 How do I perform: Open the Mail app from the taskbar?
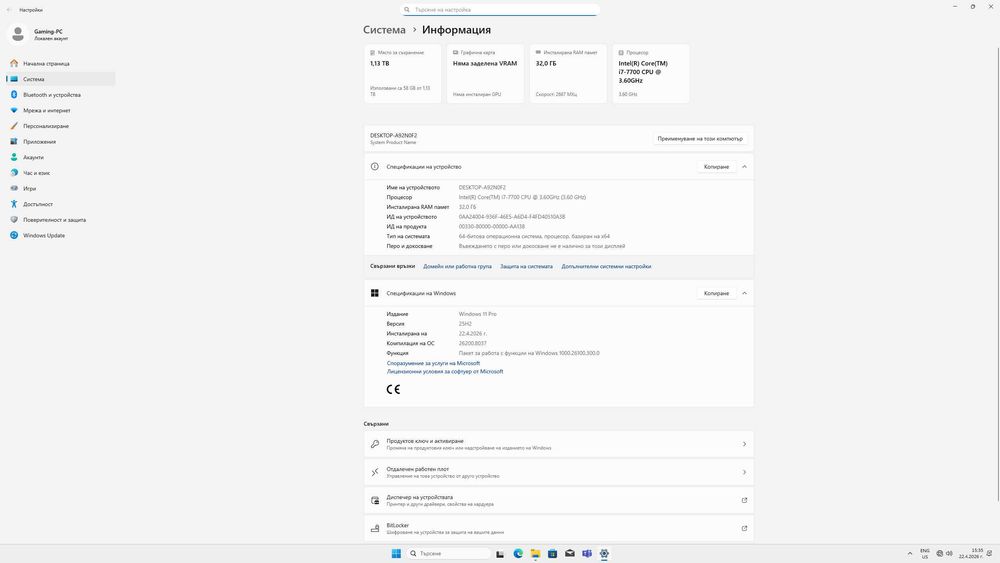570,553
